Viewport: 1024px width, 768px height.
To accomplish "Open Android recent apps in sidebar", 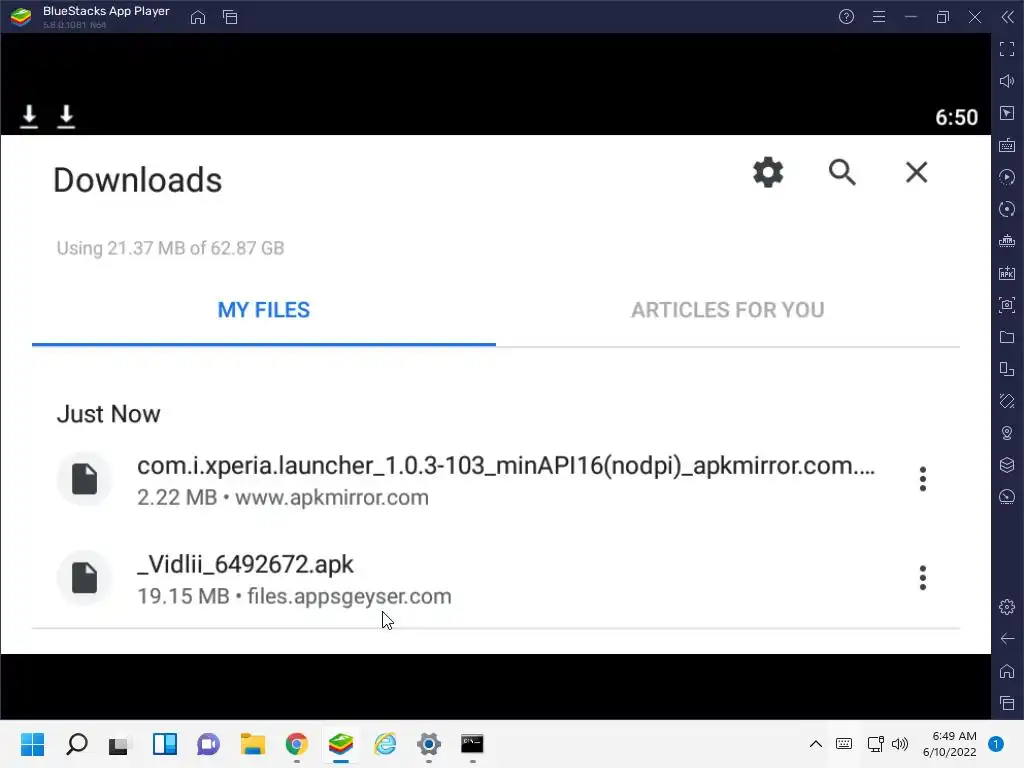I will [1007, 703].
